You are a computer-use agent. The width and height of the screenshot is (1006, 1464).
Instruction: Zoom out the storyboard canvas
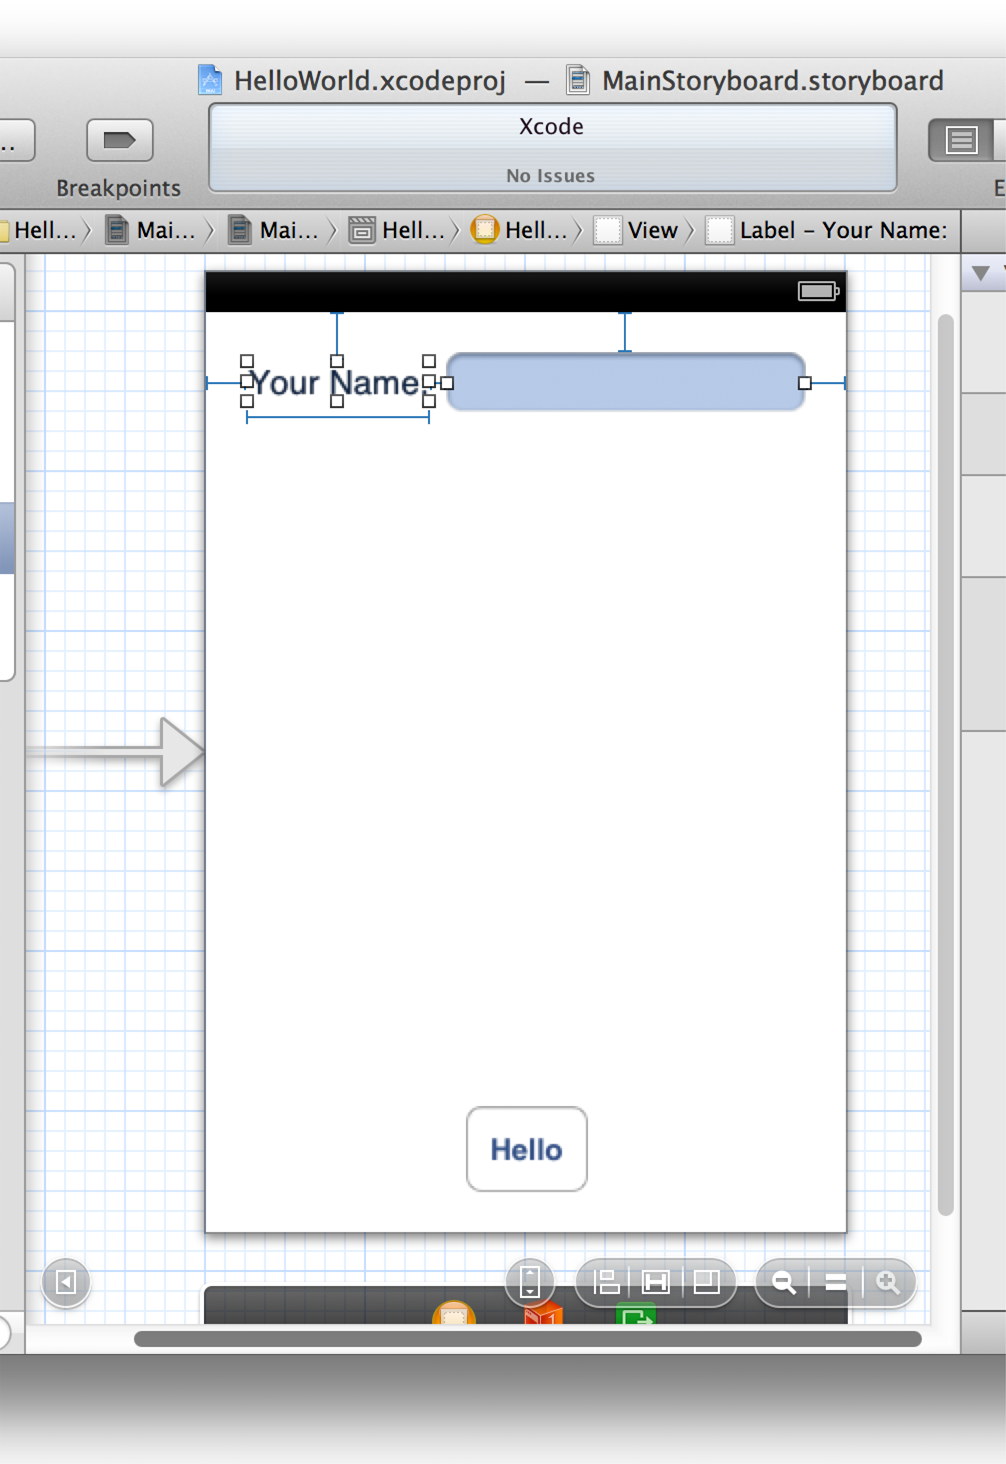click(x=784, y=1282)
